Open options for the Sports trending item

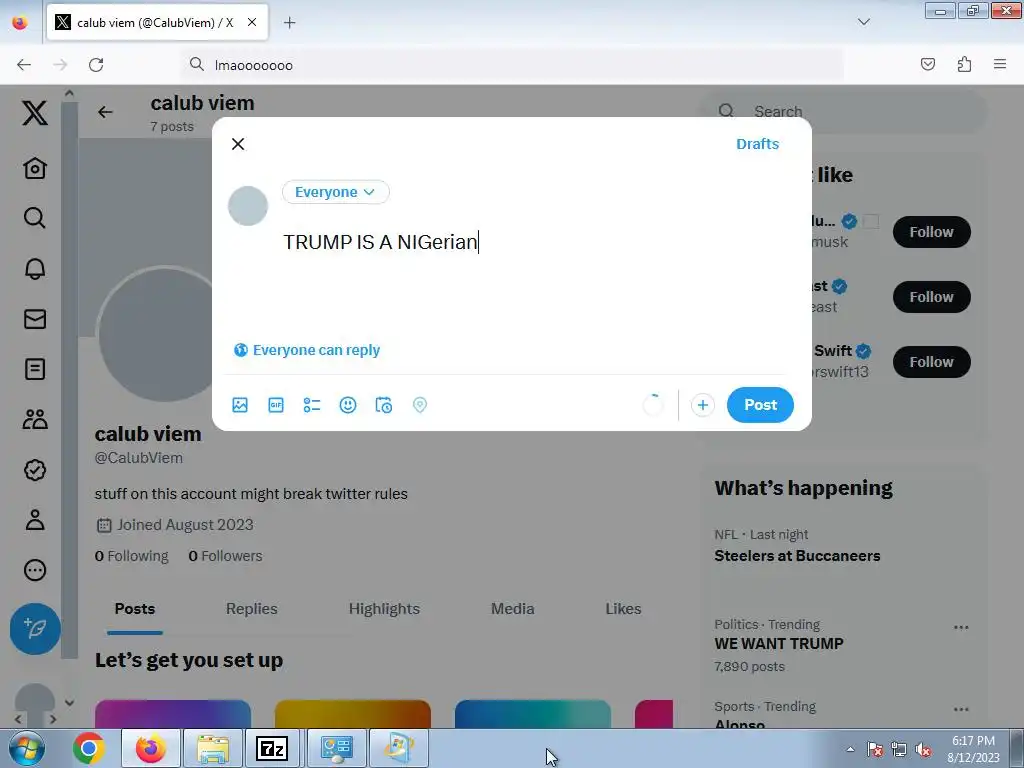(x=961, y=709)
